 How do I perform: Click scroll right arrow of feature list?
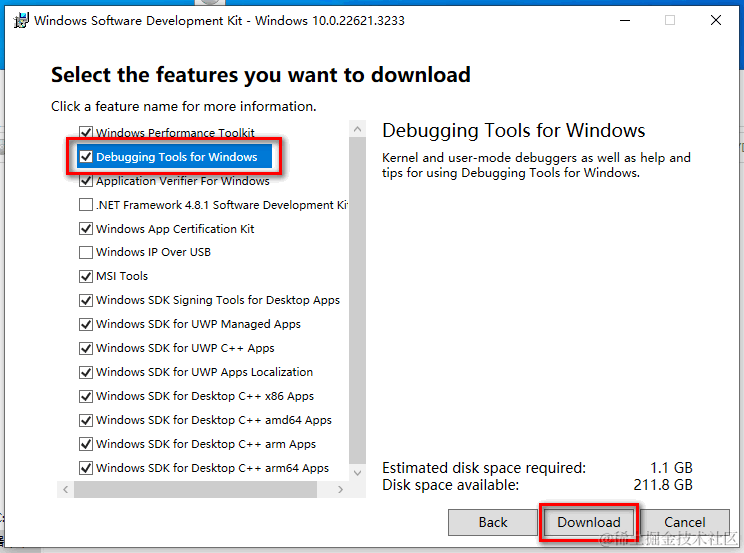click(340, 489)
